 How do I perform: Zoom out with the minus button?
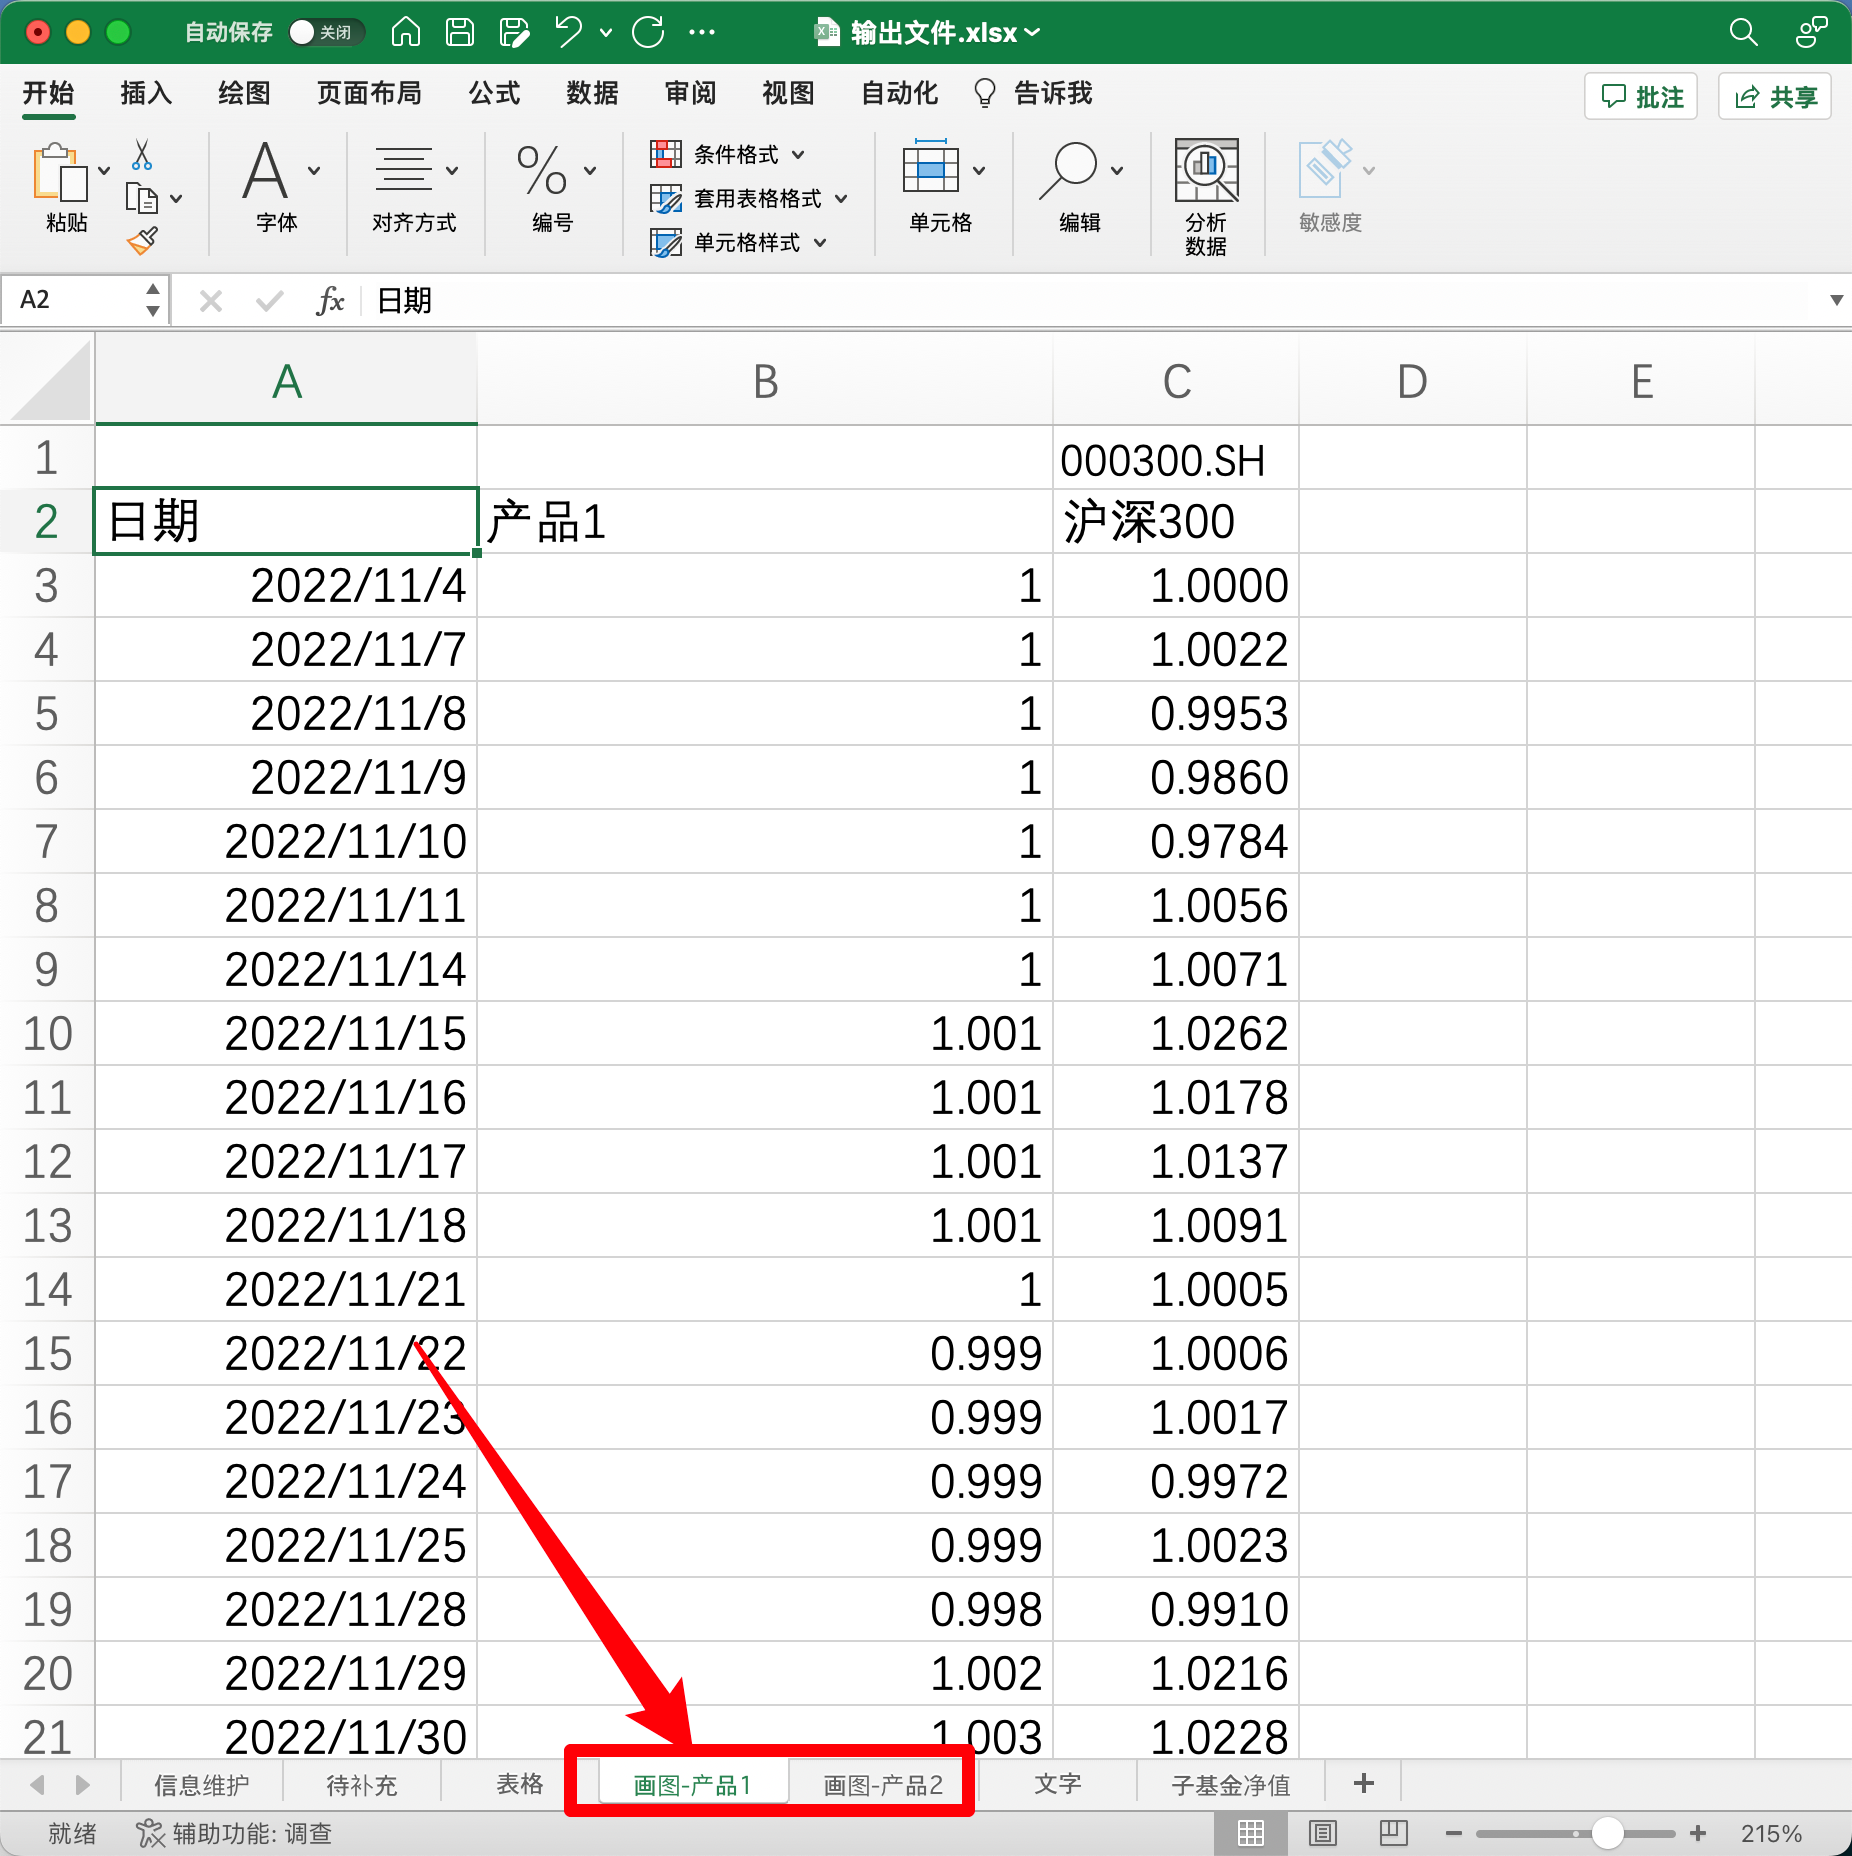(1453, 1833)
